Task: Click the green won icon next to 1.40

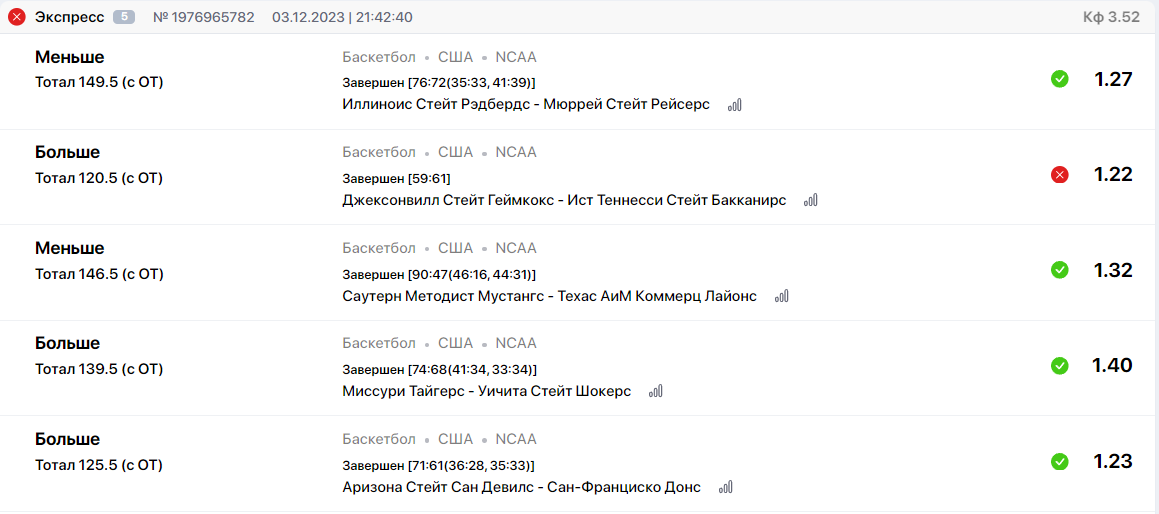Action: pyautogui.click(x=1059, y=365)
